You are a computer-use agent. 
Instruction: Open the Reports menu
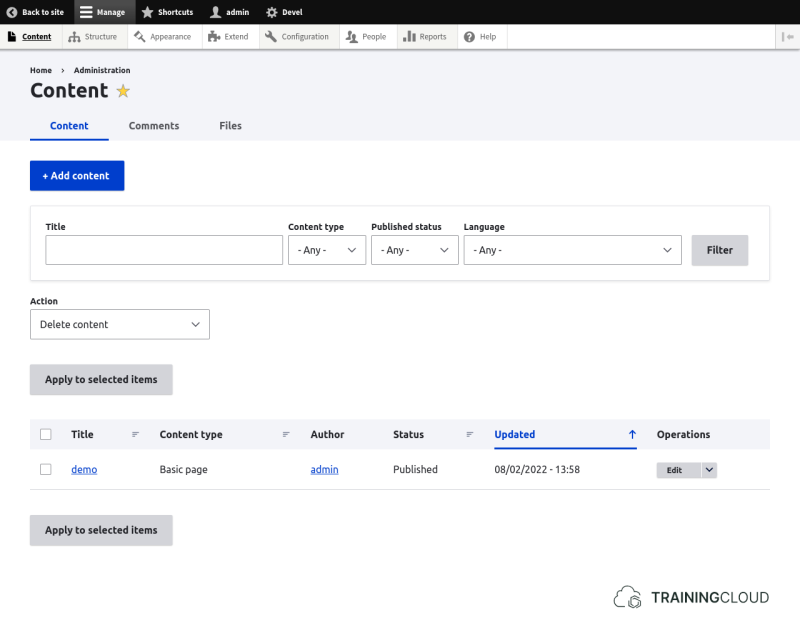click(426, 37)
